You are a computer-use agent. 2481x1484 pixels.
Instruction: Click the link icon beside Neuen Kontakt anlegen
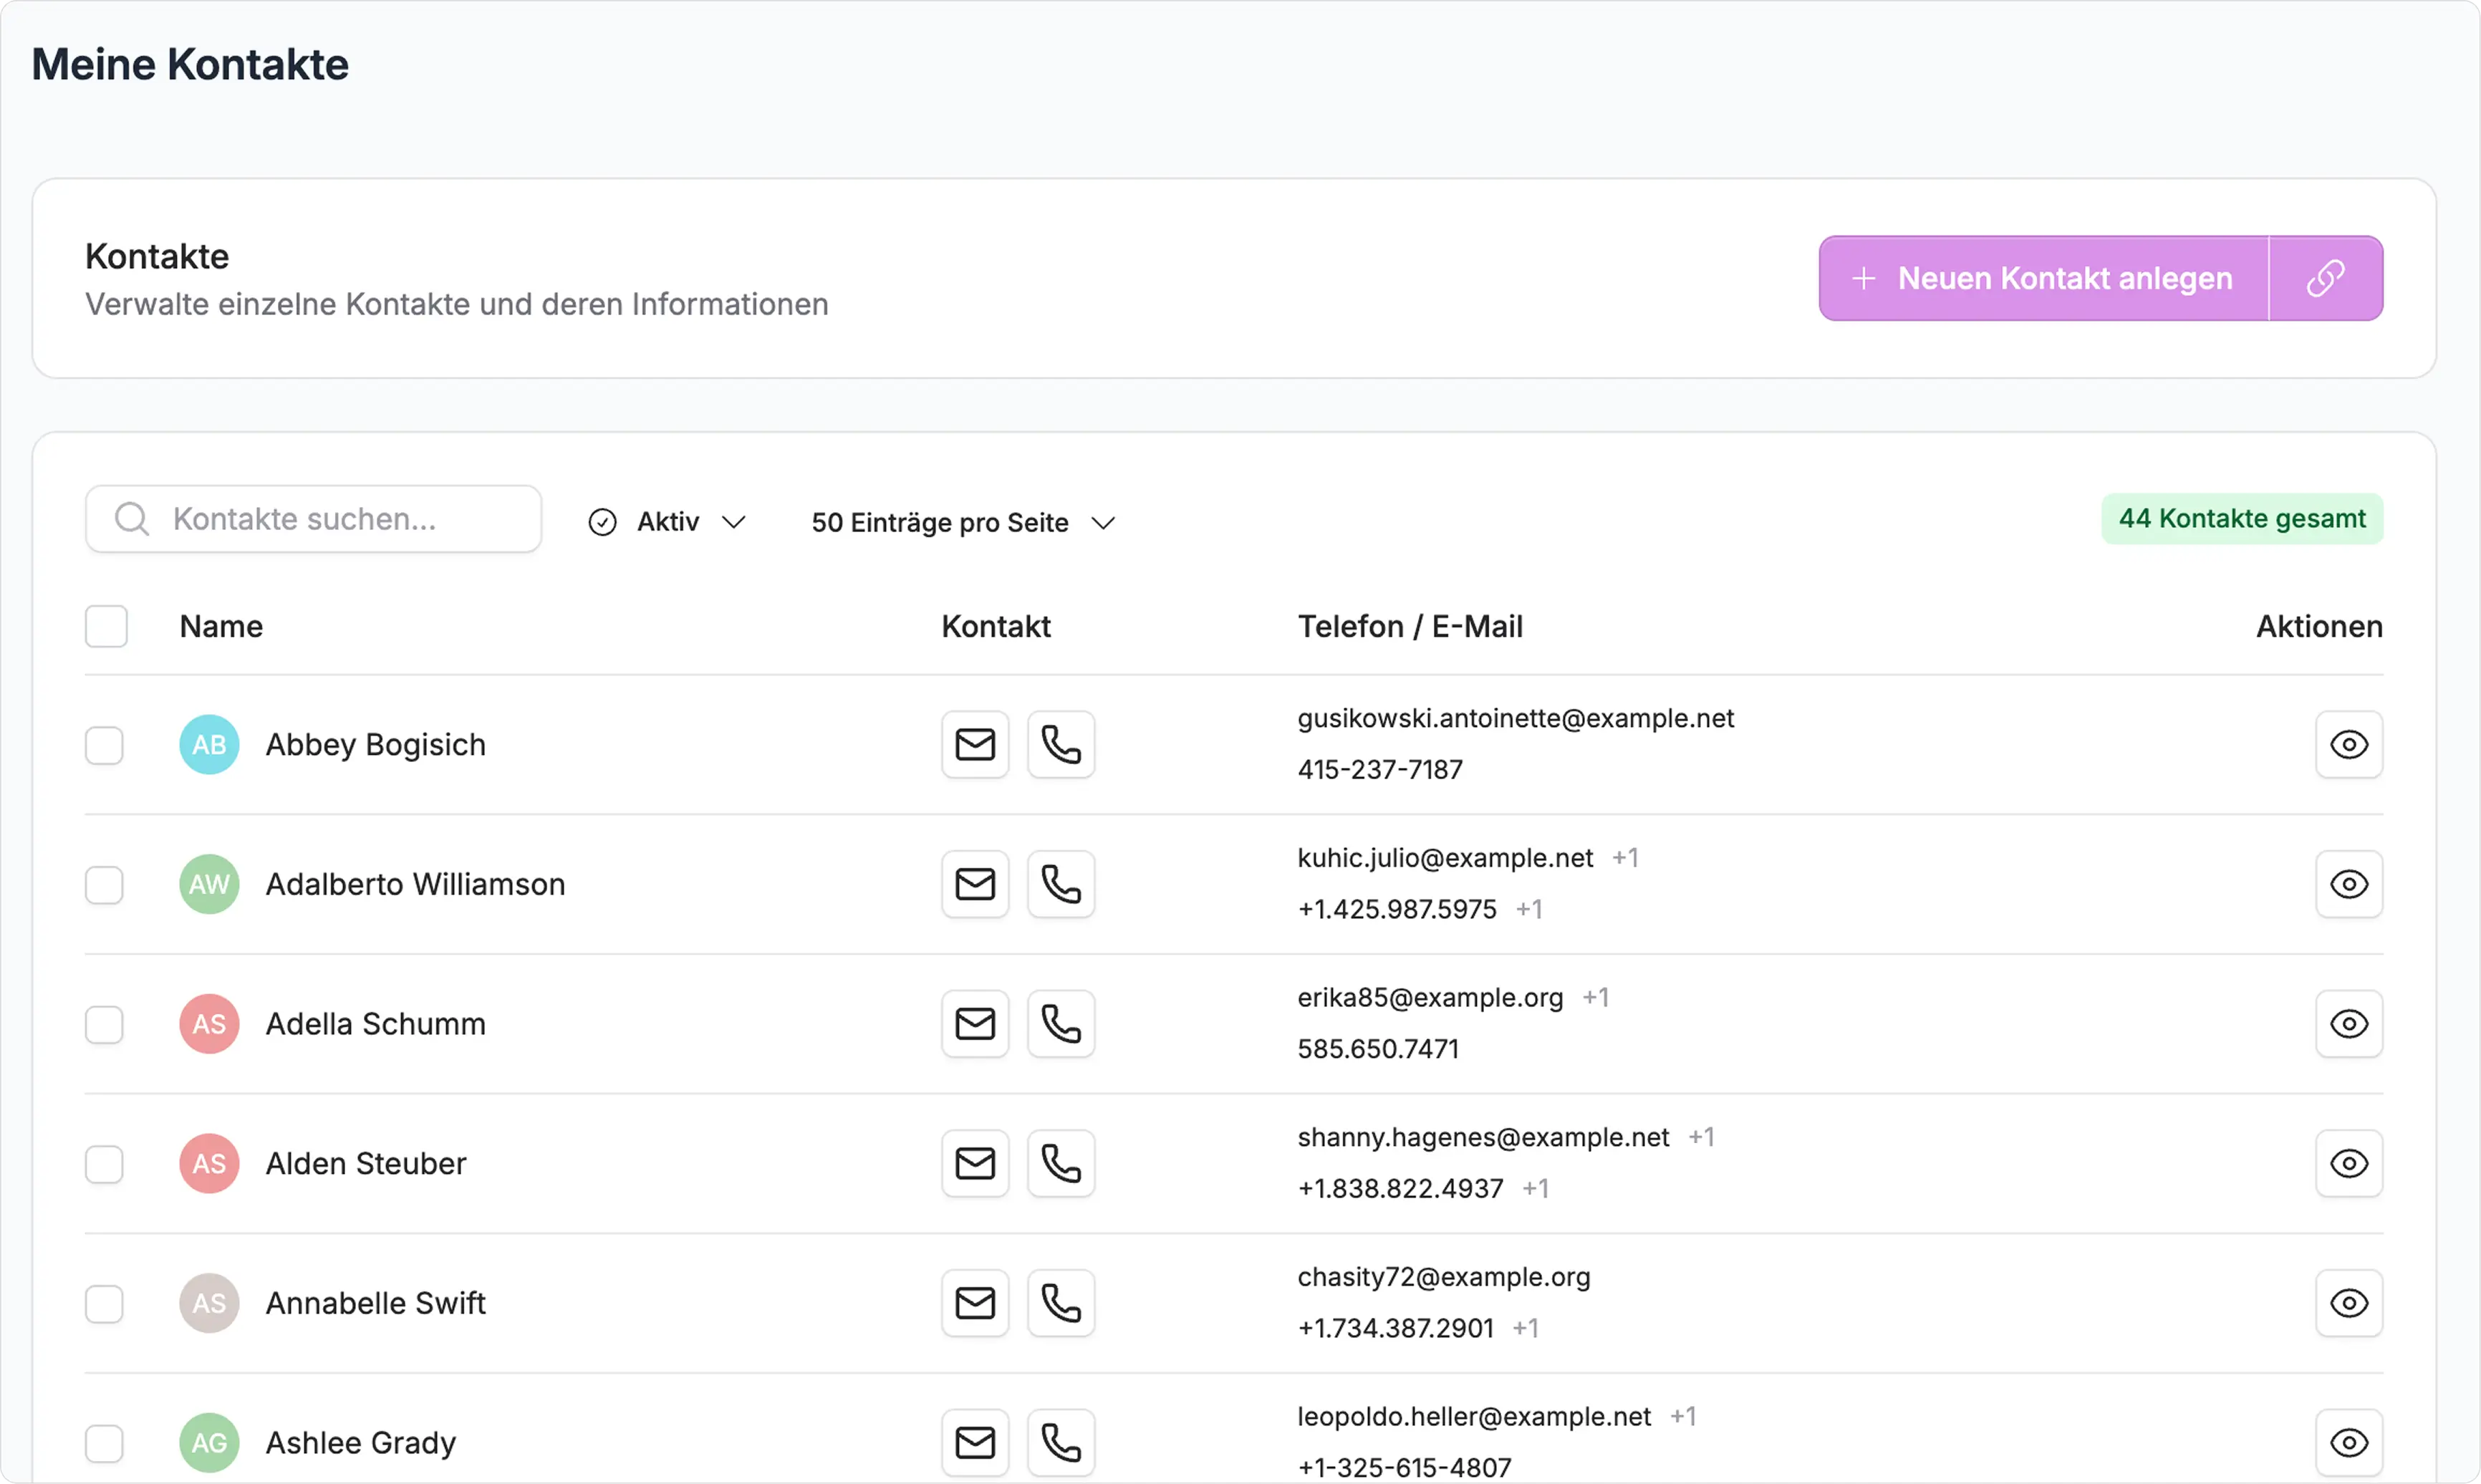(x=2325, y=279)
